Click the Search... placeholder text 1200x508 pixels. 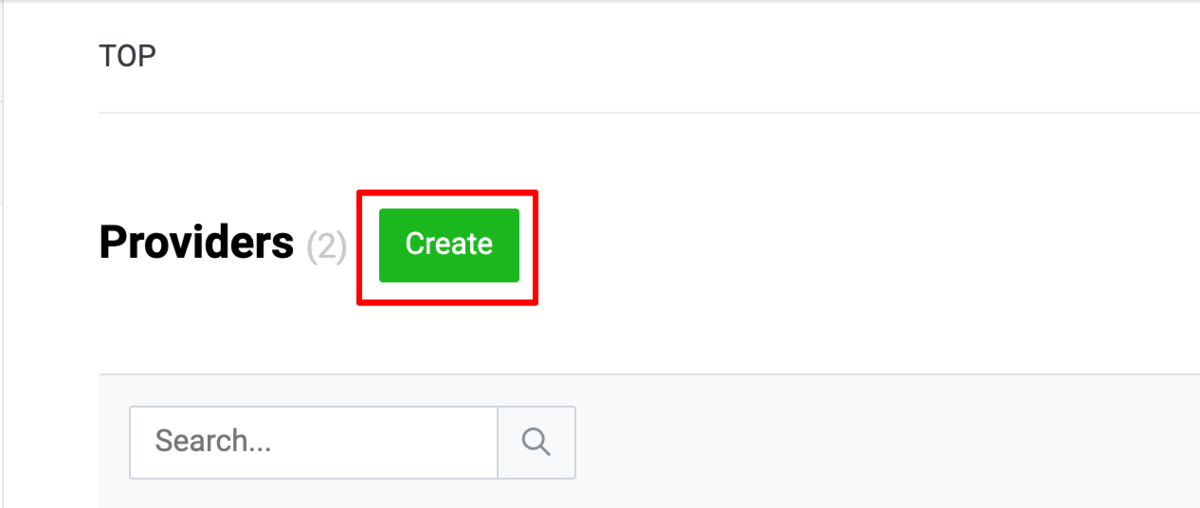[x=213, y=442]
